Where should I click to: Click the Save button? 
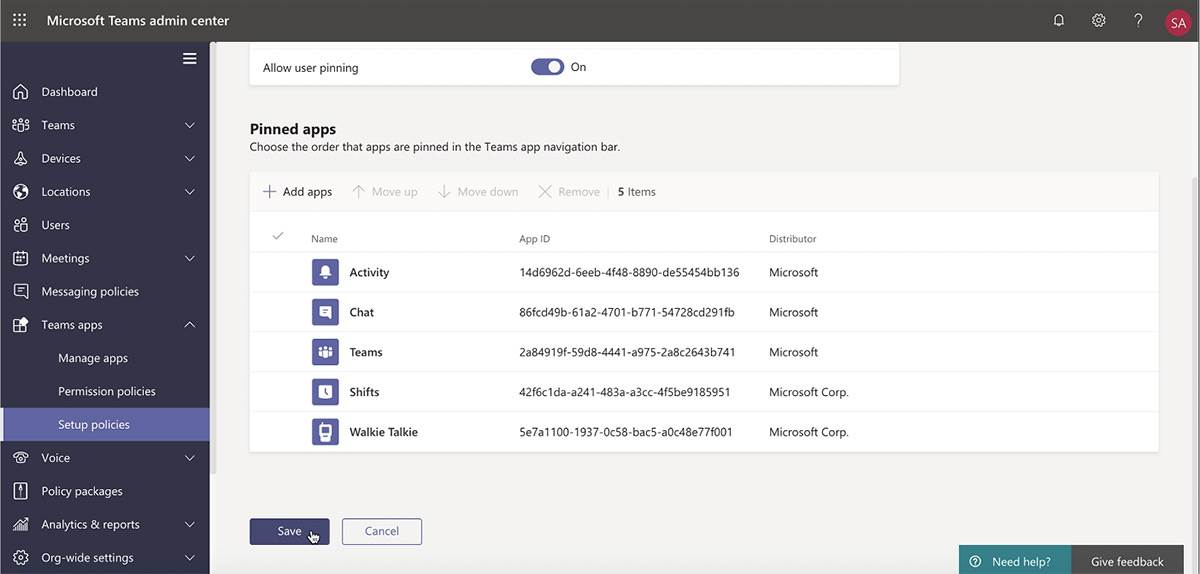(x=289, y=531)
